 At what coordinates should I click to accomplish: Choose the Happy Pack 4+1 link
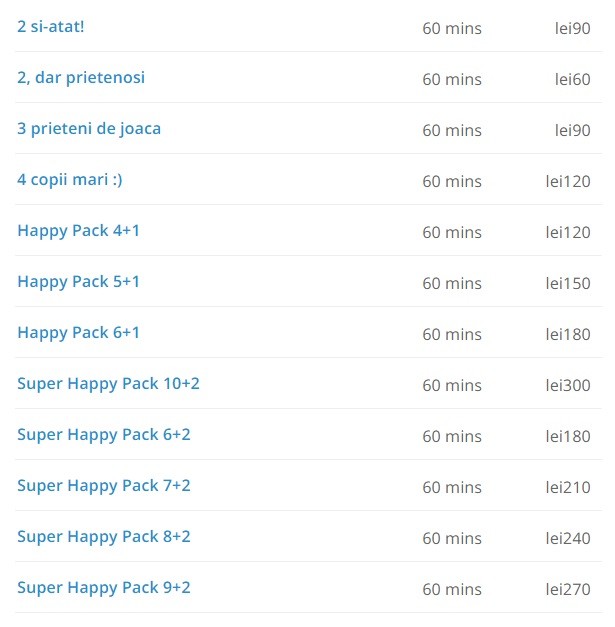coord(78,231)
